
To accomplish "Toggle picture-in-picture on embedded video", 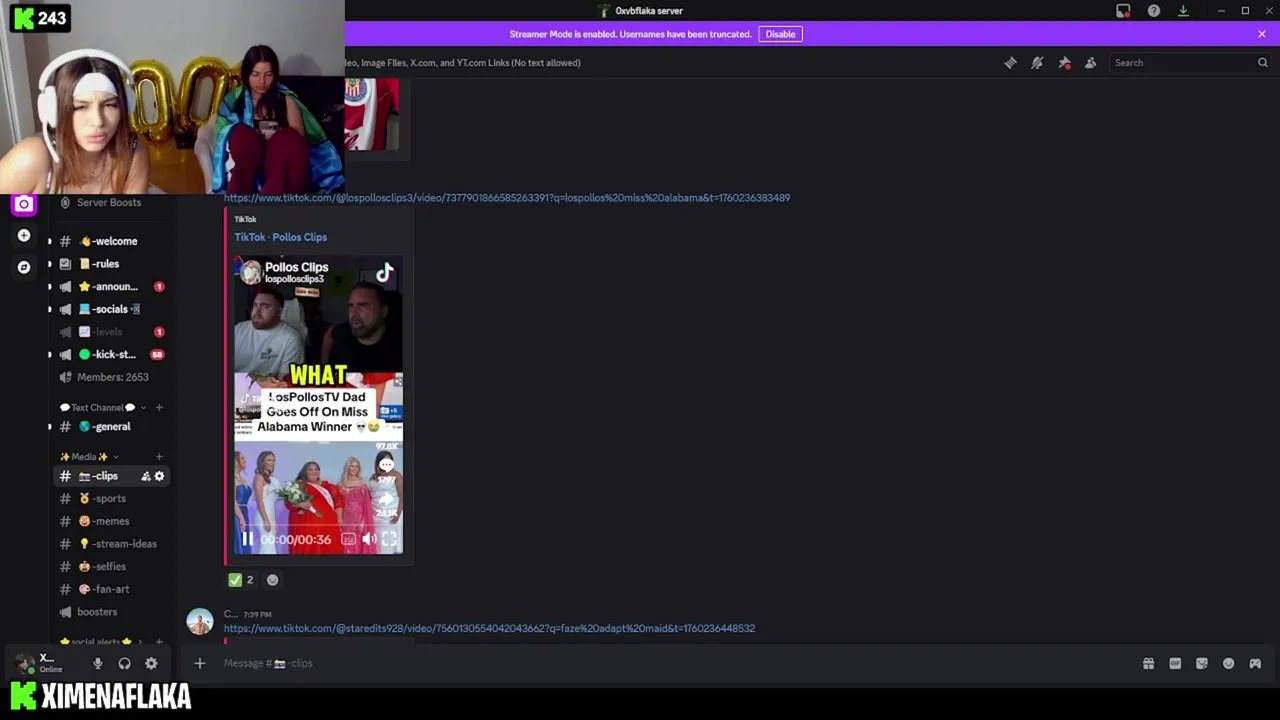I will [348, 539].
